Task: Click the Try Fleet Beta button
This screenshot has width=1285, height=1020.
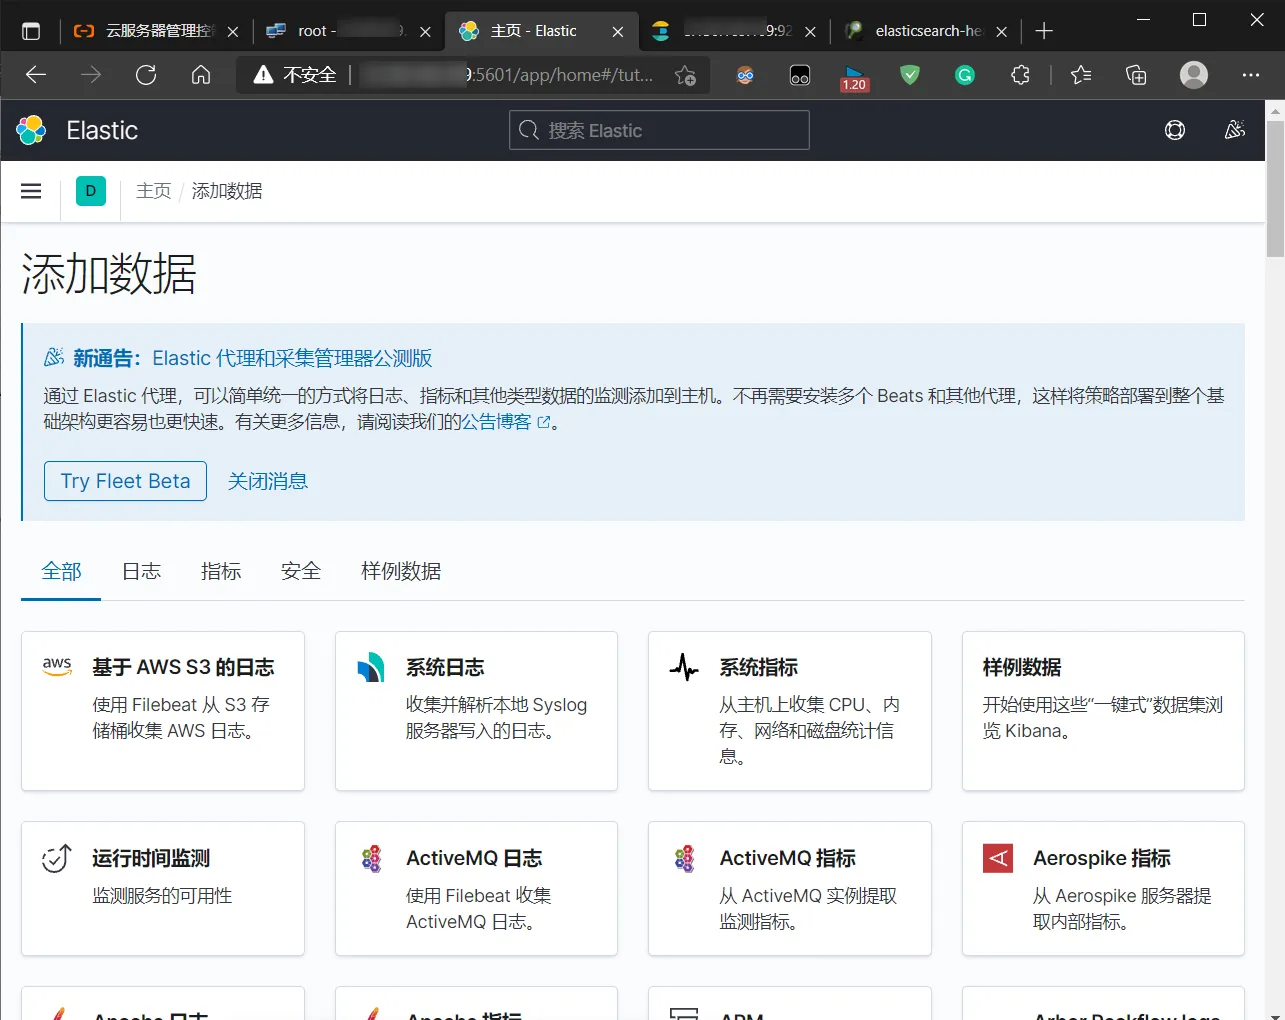Action: (125, 481)
